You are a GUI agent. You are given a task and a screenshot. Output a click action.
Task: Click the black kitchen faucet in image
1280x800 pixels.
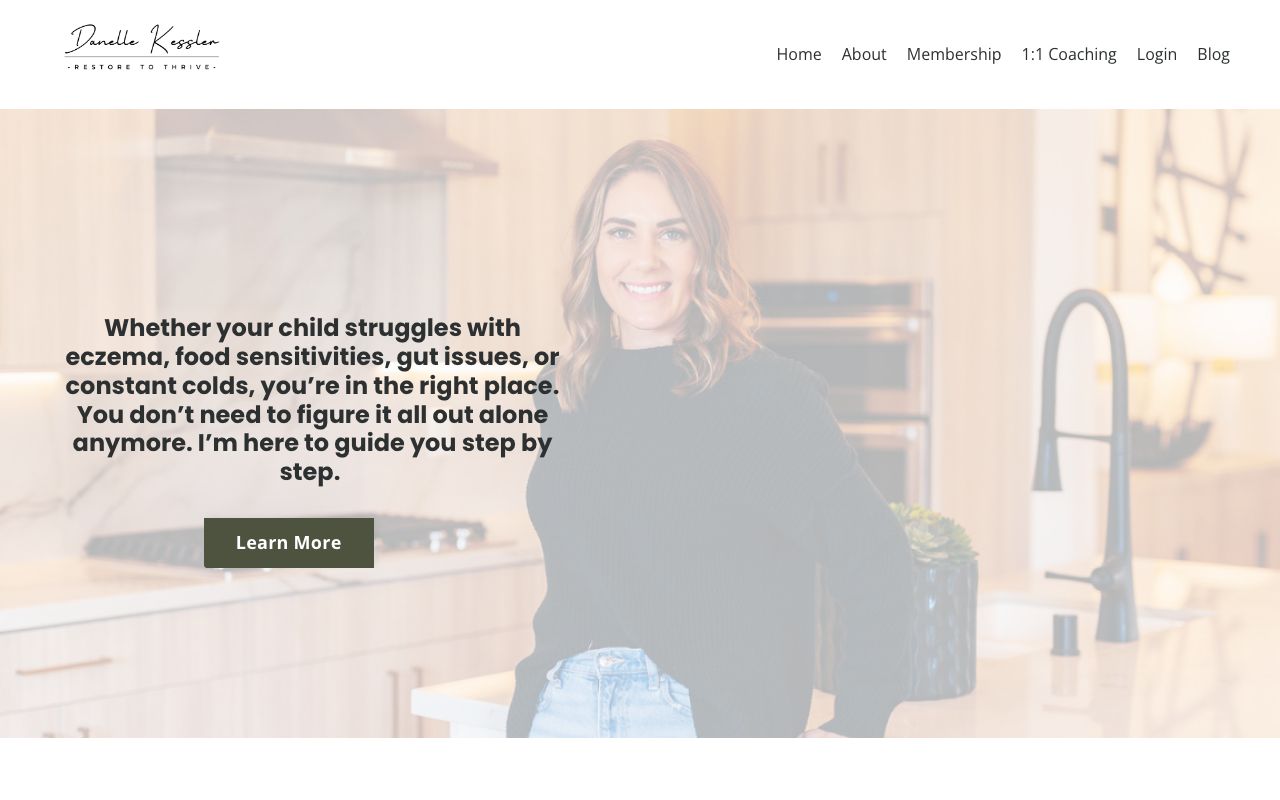click(1090, 460)
